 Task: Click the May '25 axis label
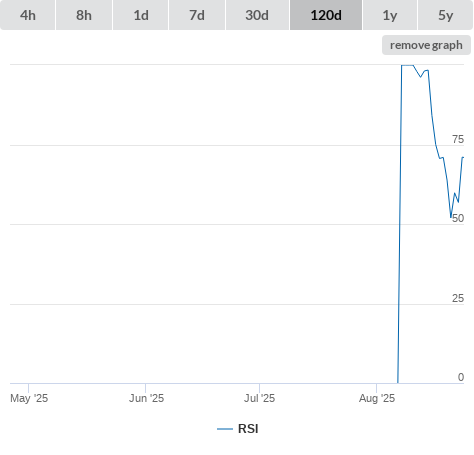click(29, 398)
